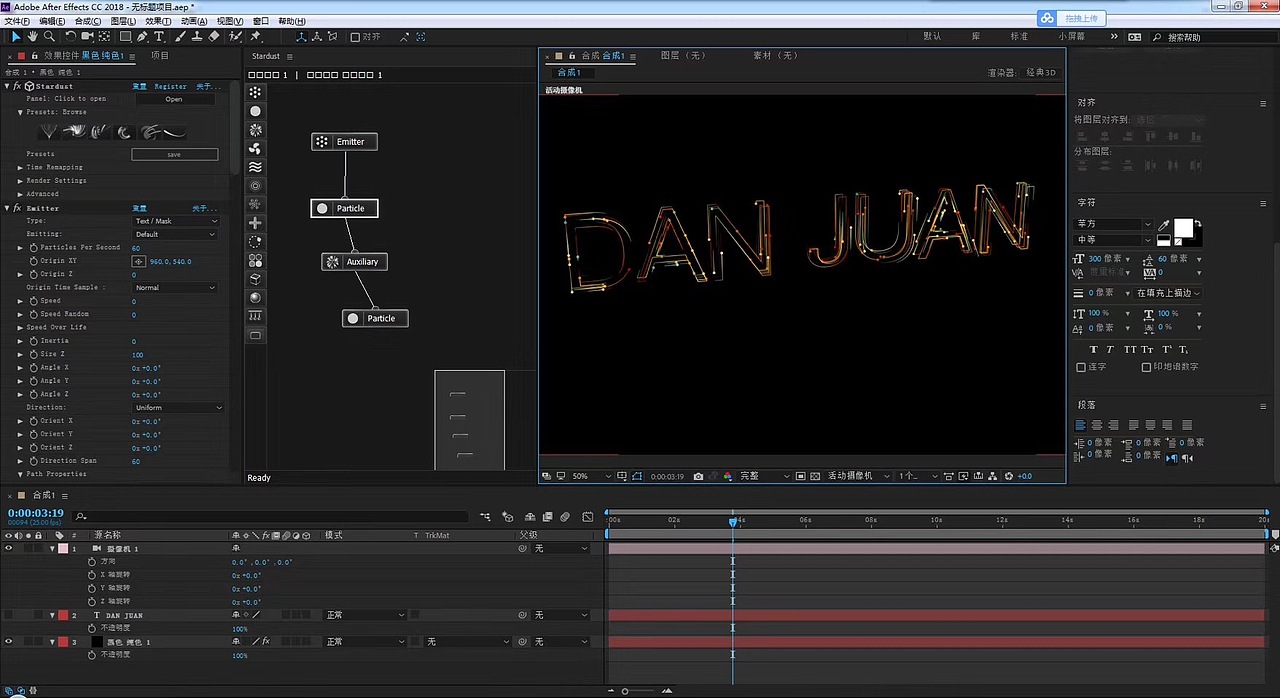Click the Stardust emitter node icon in sidebar
1280x698 pixels.
point(255,92)
